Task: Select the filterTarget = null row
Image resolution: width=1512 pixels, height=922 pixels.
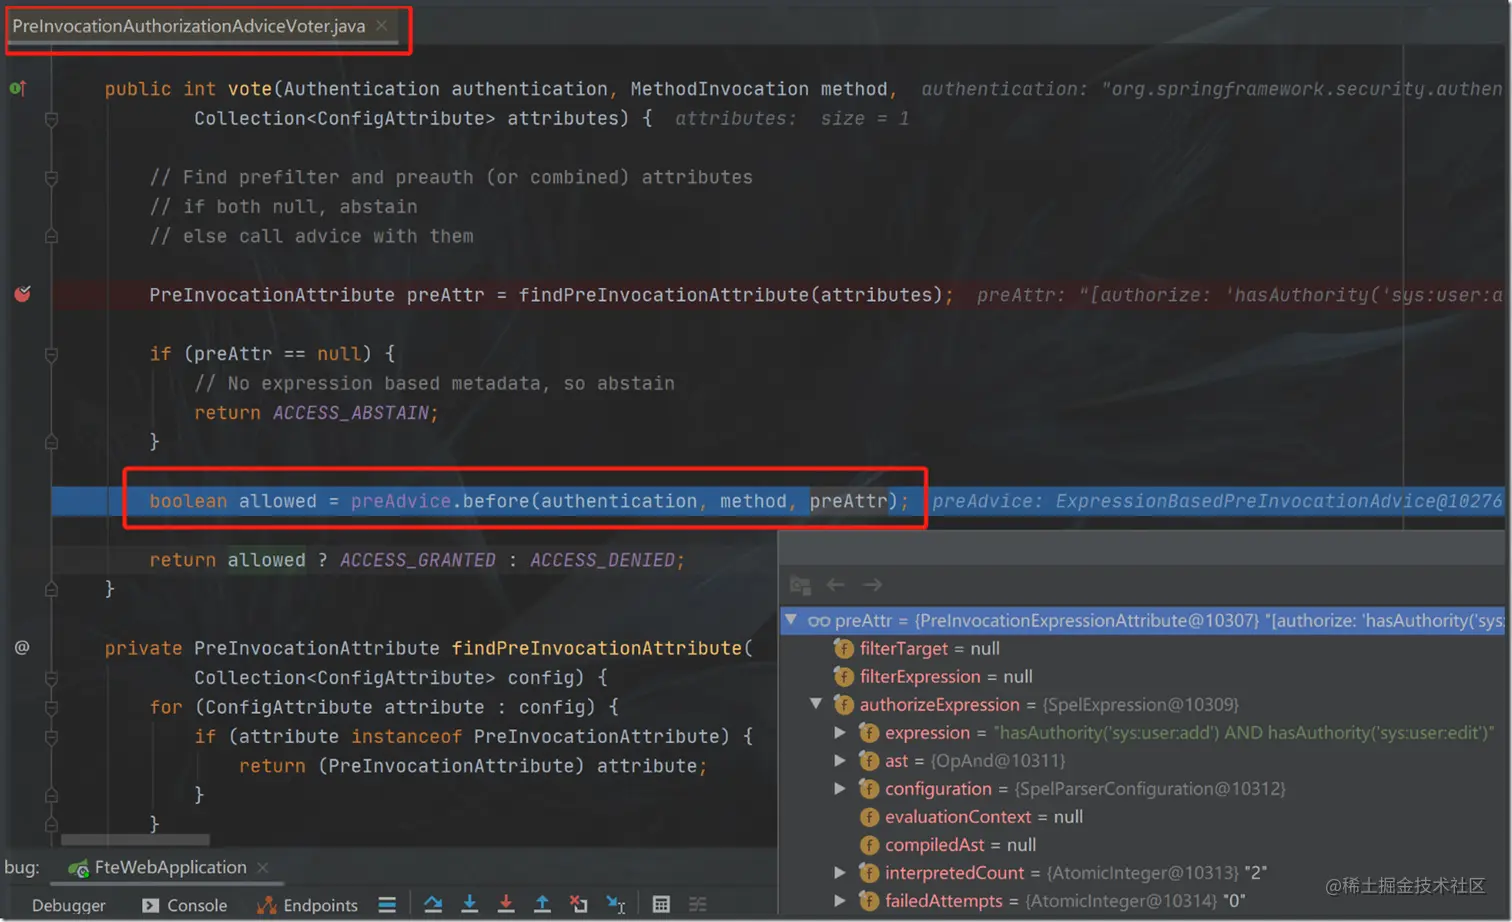Action: [x=1142, y=648]
